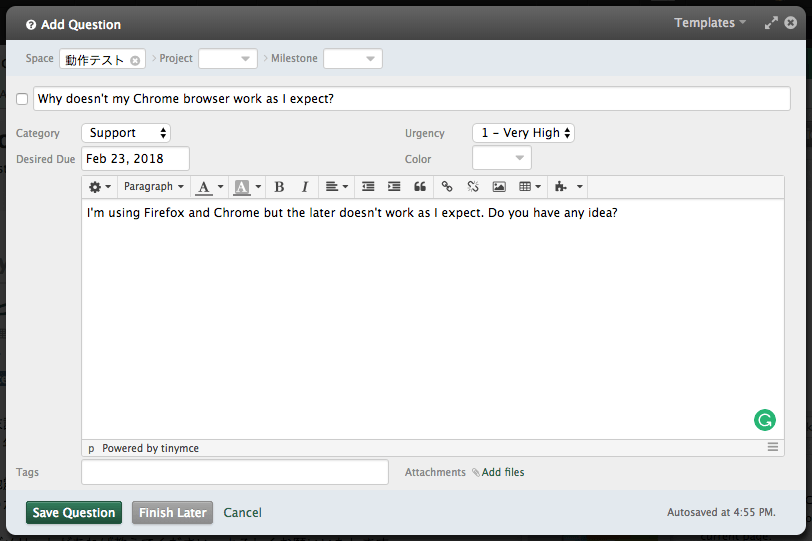Viewport: 812px width, 541px height.
Task: Click the Finish Later button
Action: coord(172,513)
